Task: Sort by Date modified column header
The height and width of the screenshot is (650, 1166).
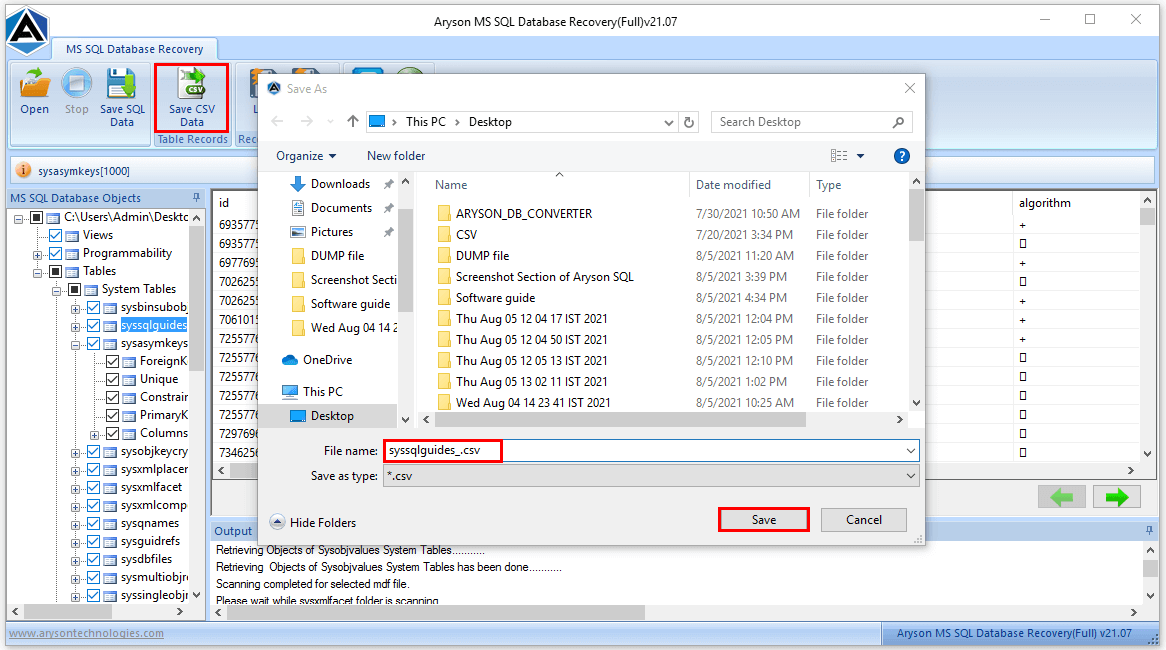Action: 733,184
